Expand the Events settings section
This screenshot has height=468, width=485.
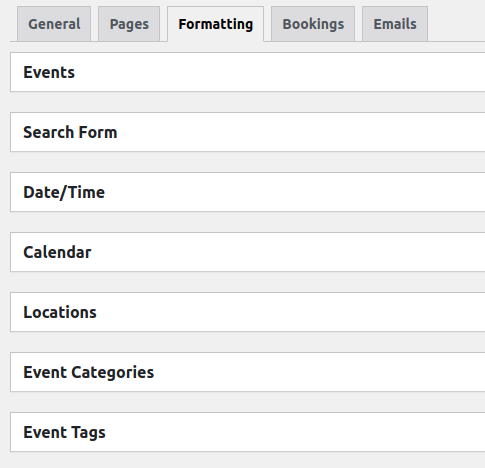[248, 72]
